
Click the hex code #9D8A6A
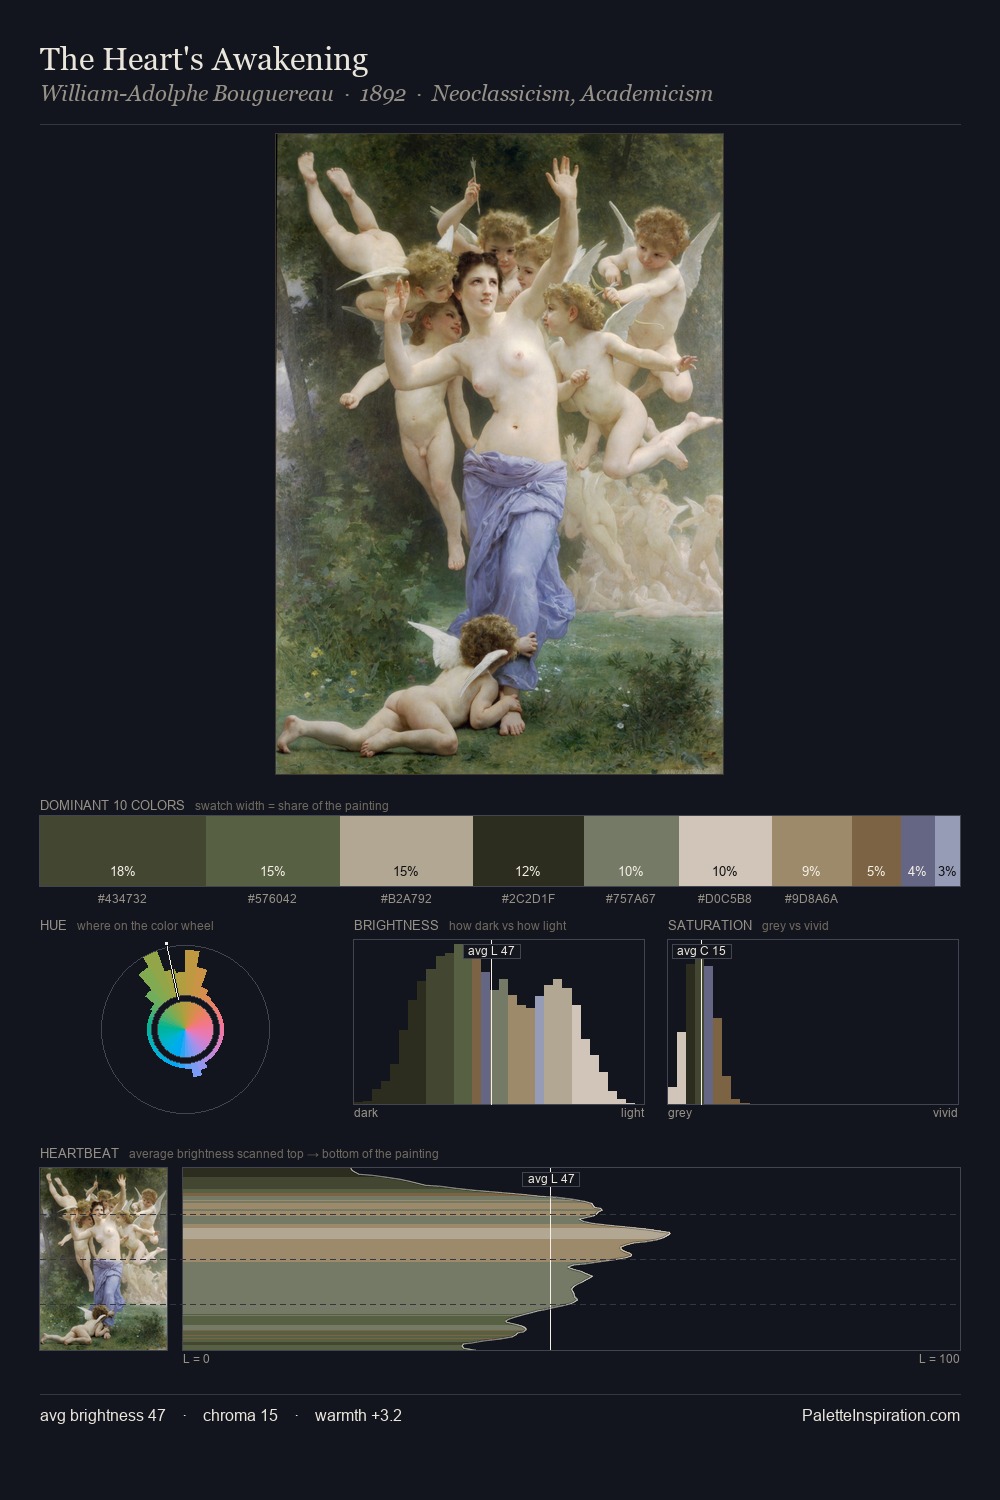click(812, 899)
